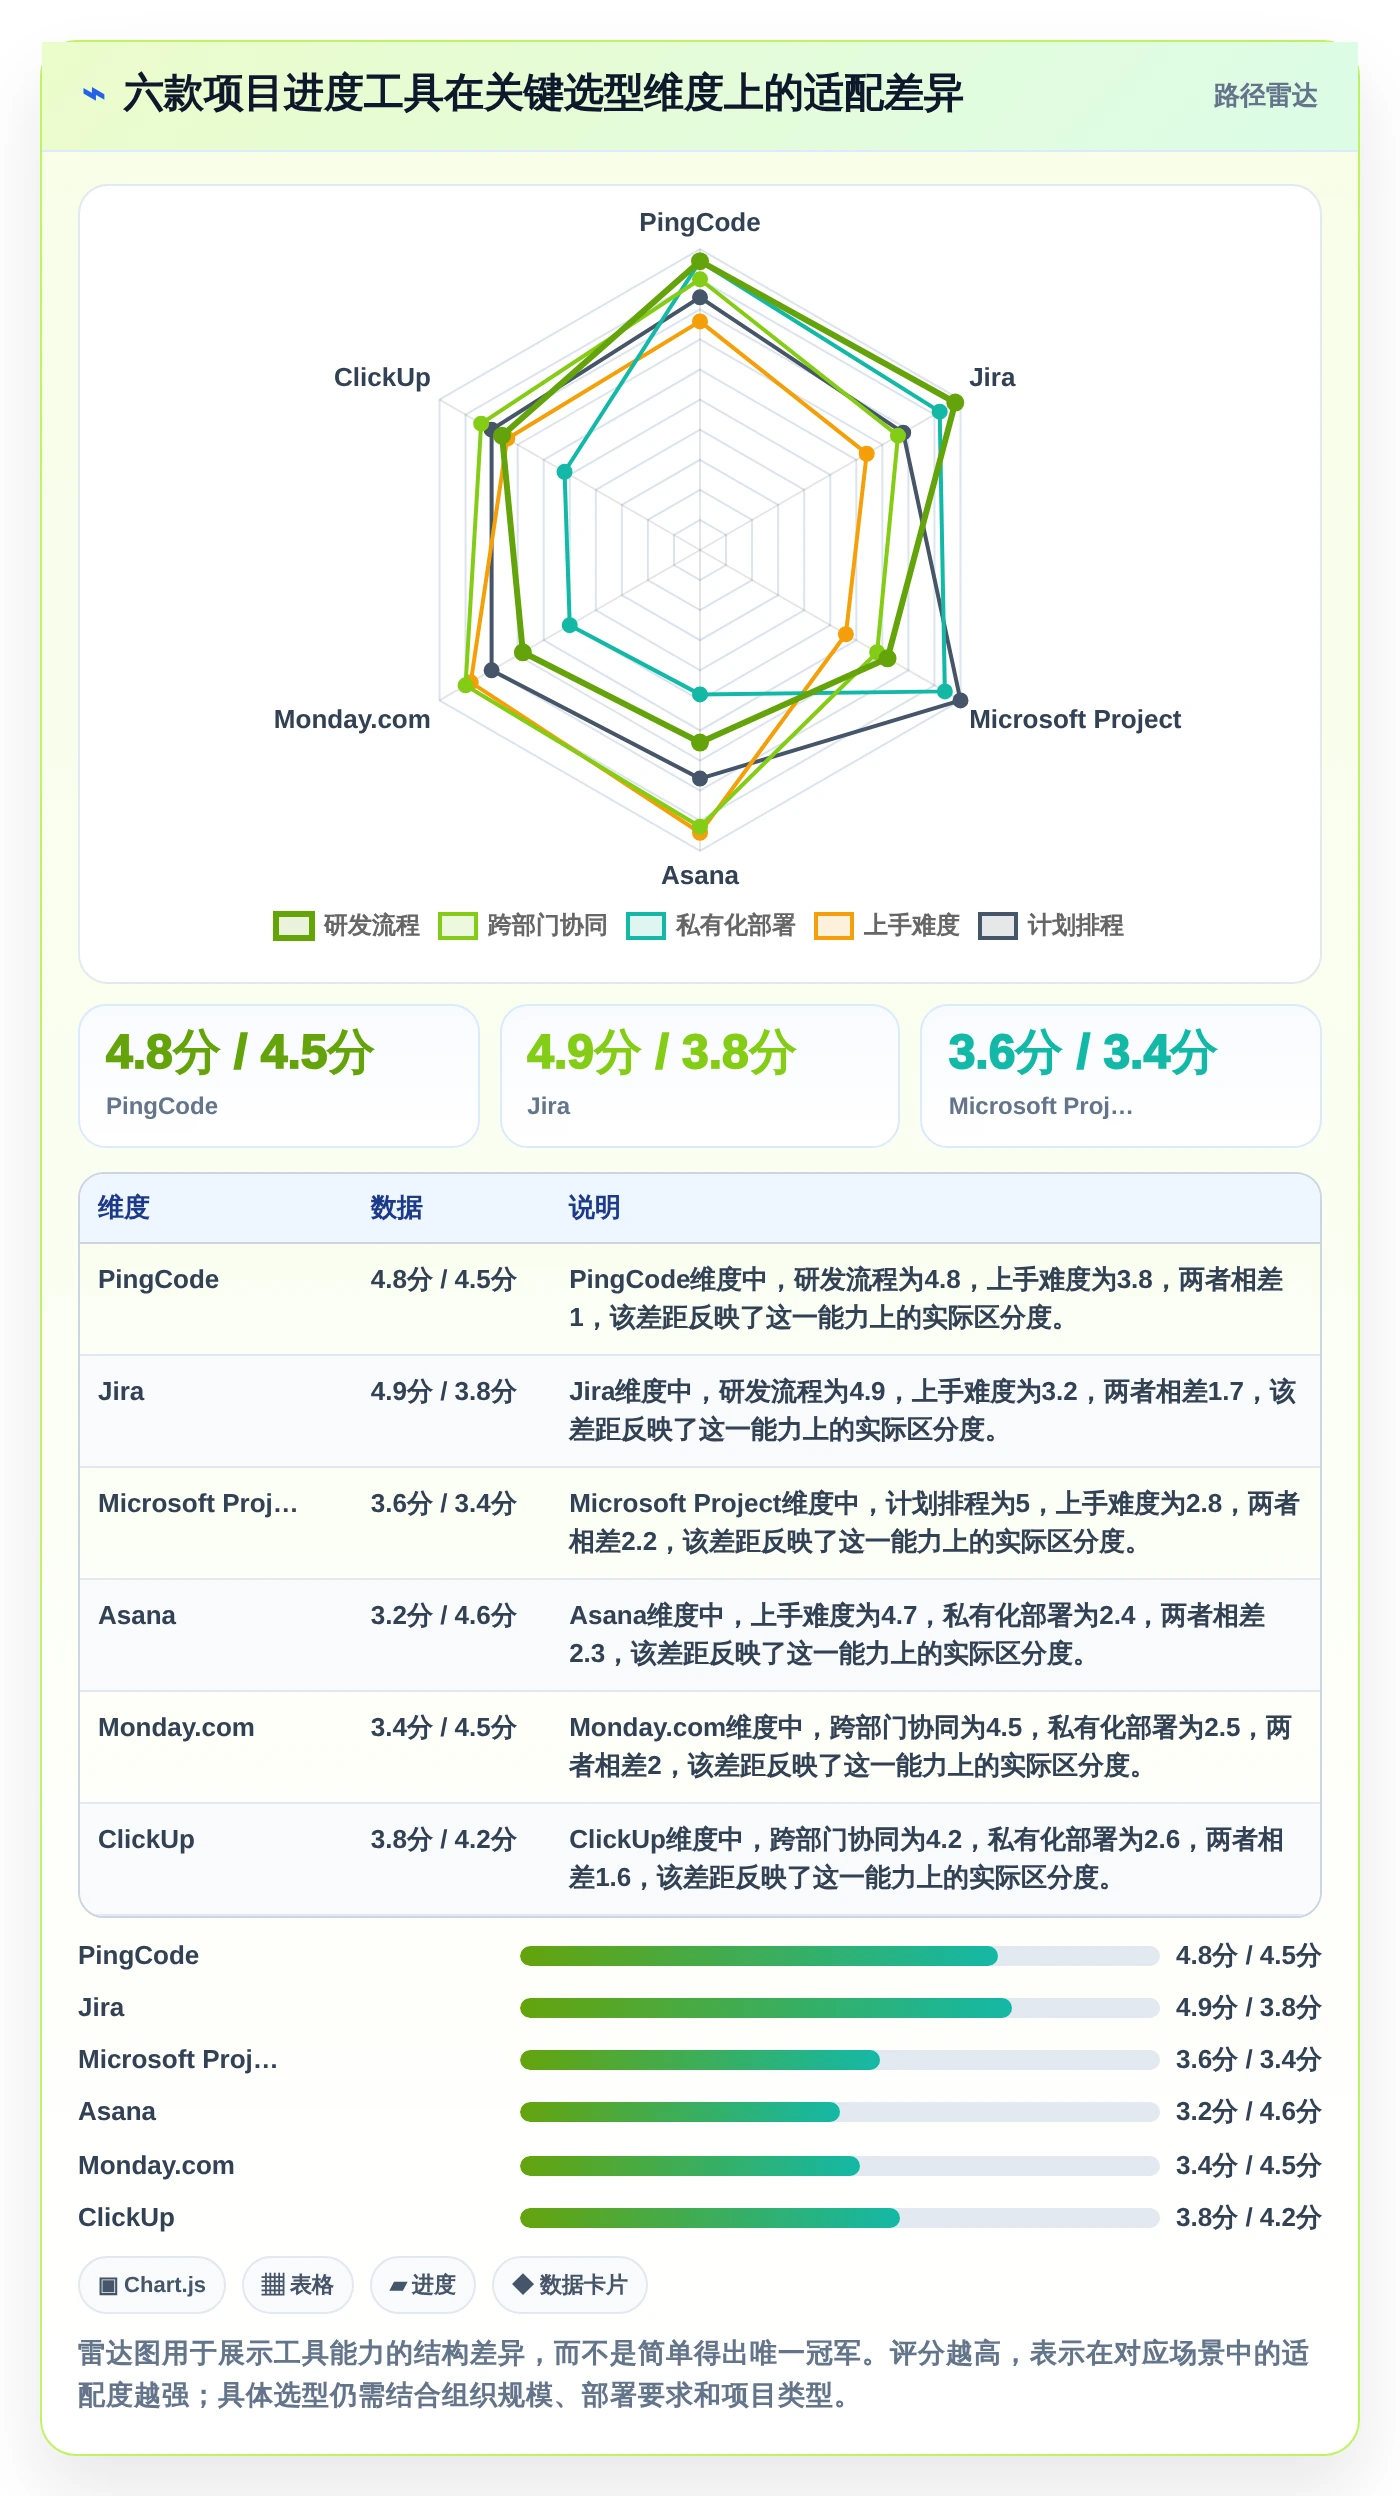Screen dimensions: 1400x2496
Task: Click the ClickUp row description text
Action: click(x=927, y=1858)
